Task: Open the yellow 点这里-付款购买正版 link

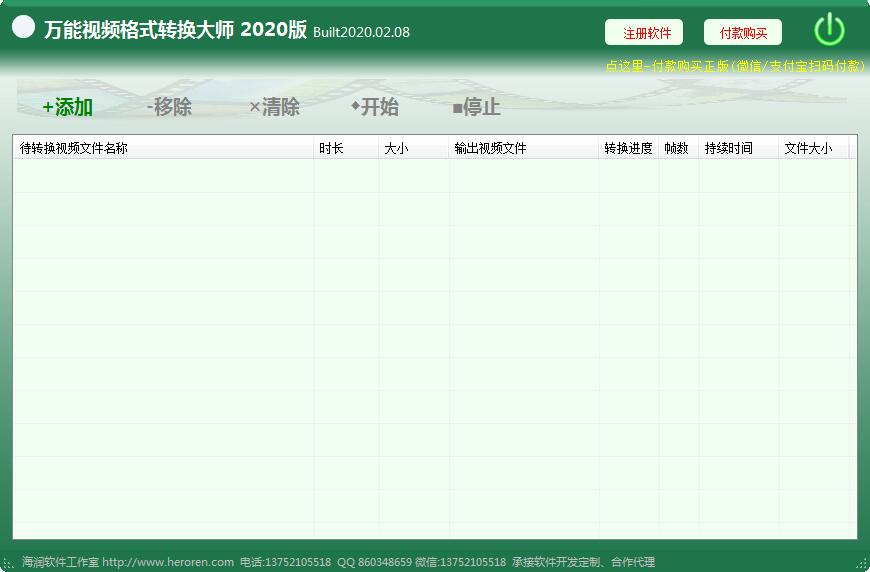Action: point(734,66)
